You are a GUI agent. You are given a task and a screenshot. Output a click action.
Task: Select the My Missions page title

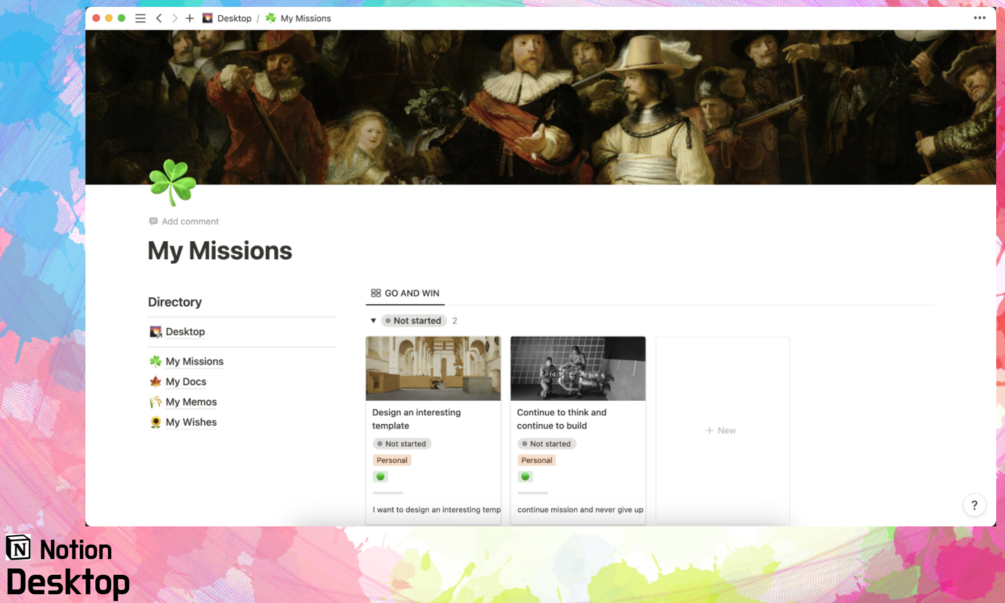(220, 251)
